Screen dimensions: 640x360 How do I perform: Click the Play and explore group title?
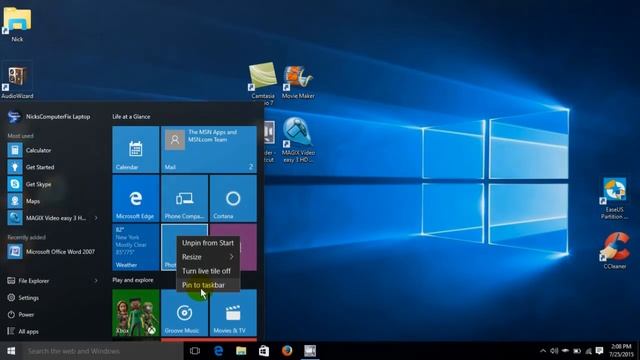pyautogui.click(x=133, y=280)
